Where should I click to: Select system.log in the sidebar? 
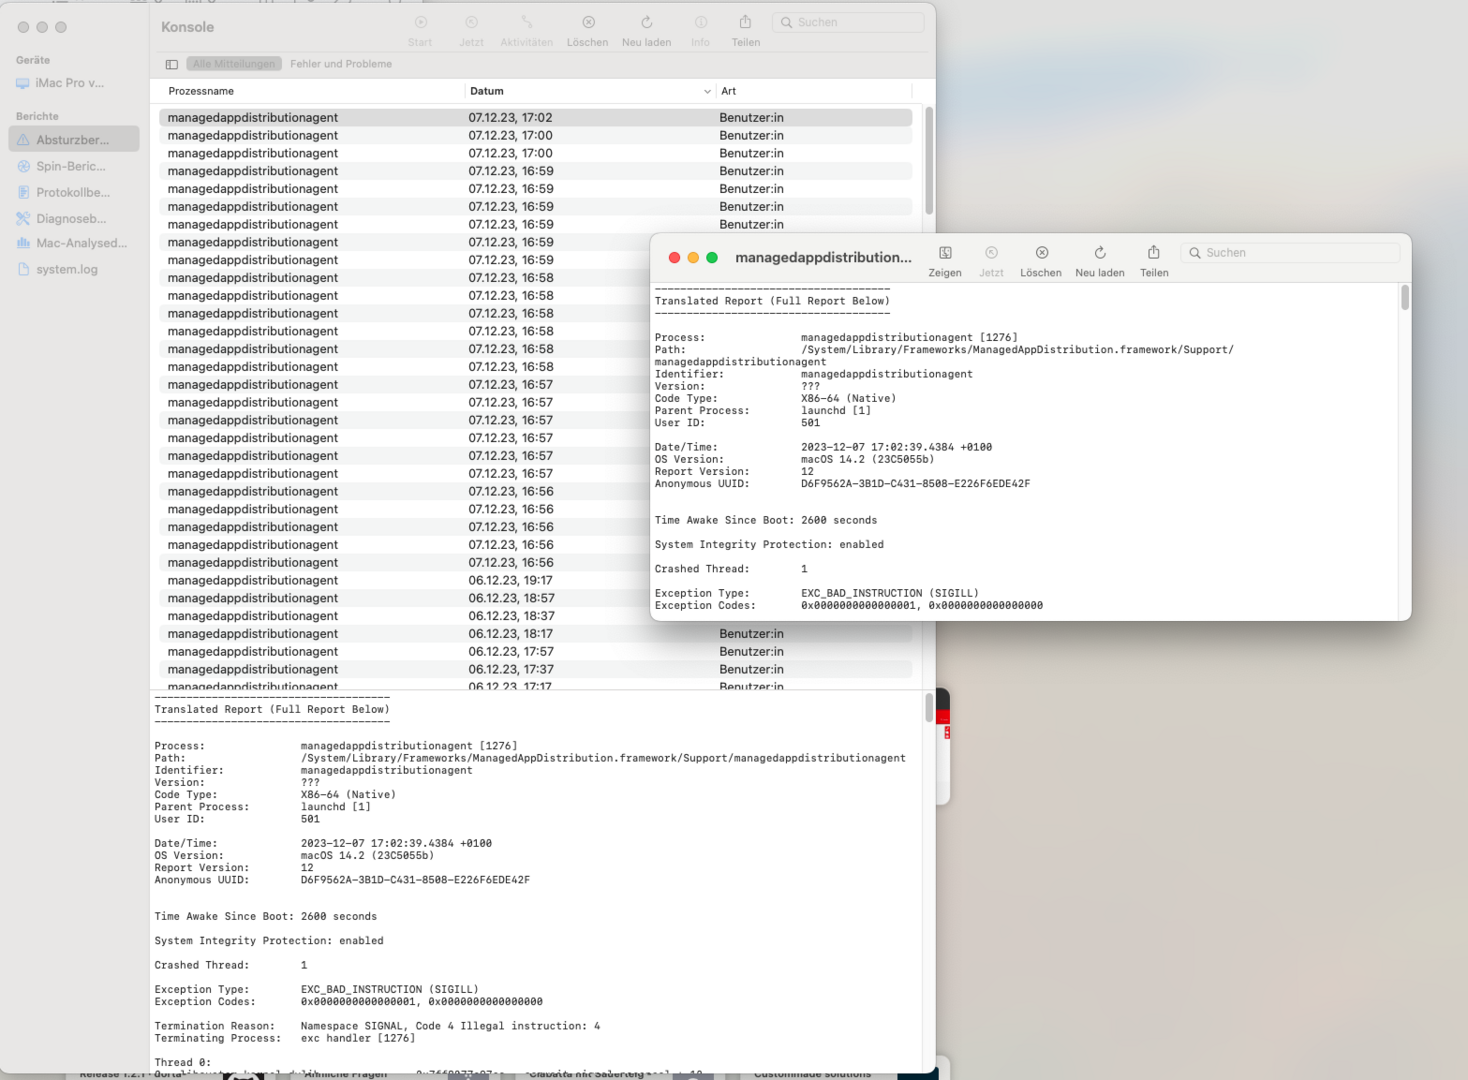point(66,270)
